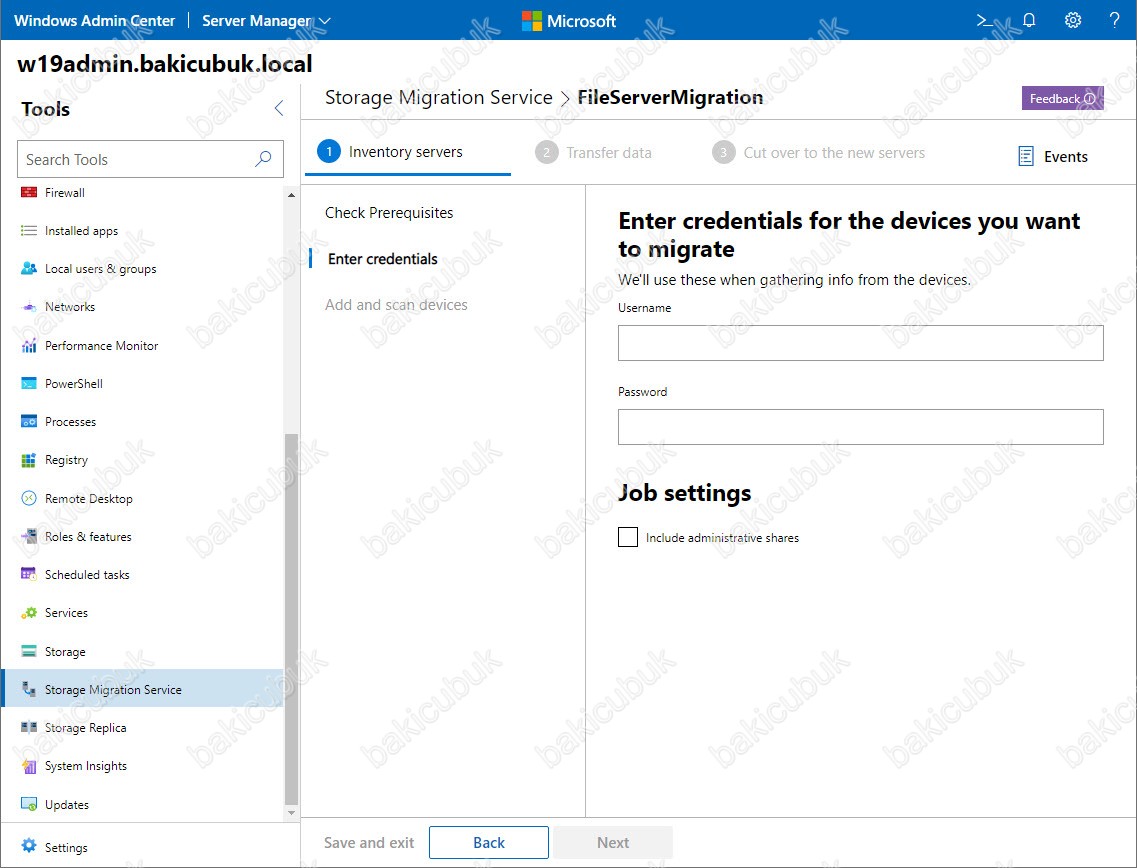Open the Storage Replica icon
The width and height of the screenshot is (1137, 868).
29,727
